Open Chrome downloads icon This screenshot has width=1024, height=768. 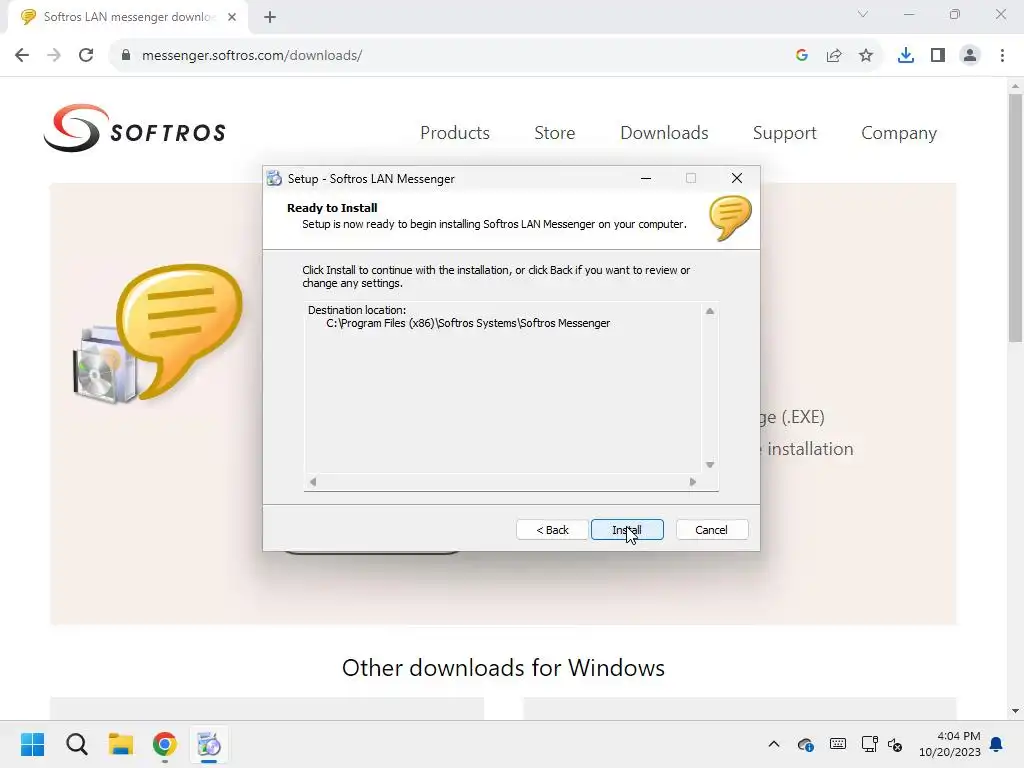click(906, 56)
